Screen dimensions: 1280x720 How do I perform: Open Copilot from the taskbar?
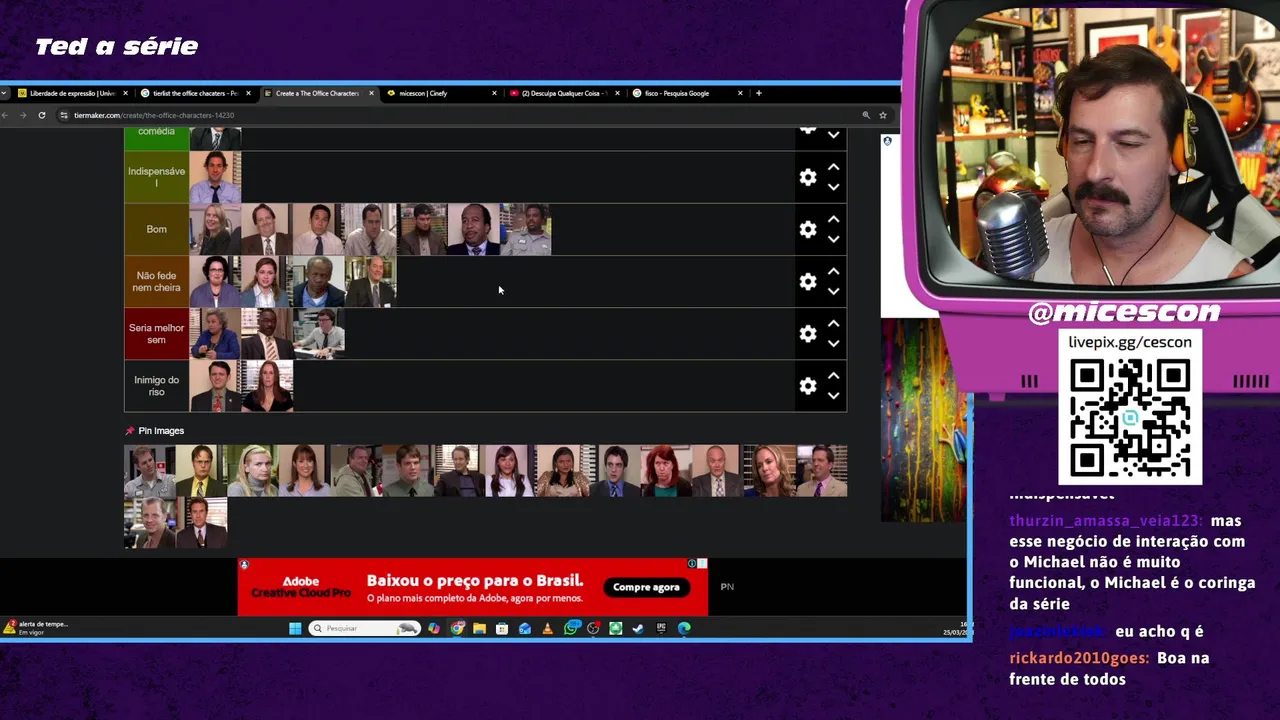(x=433, y=628)
